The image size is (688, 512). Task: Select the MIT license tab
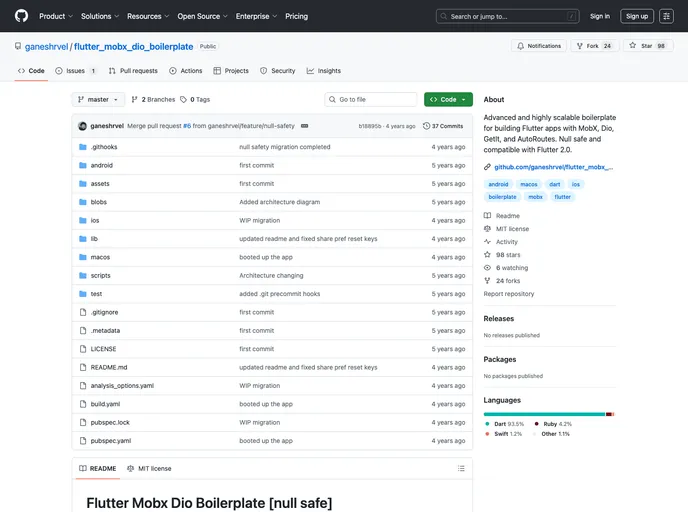(x=149, y=469)
